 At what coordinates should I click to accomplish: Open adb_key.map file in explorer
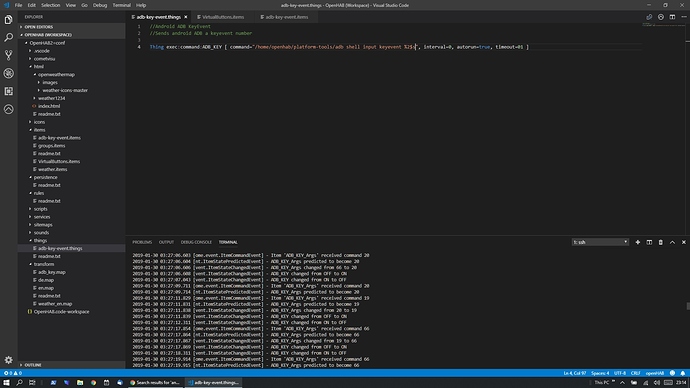point(51,272)
